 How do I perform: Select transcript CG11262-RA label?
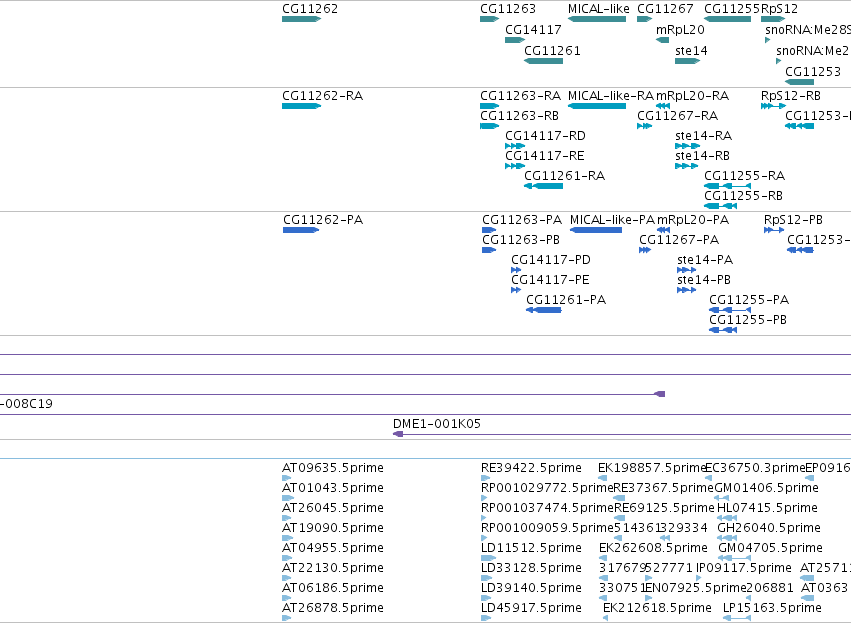(x=322, y=96)
